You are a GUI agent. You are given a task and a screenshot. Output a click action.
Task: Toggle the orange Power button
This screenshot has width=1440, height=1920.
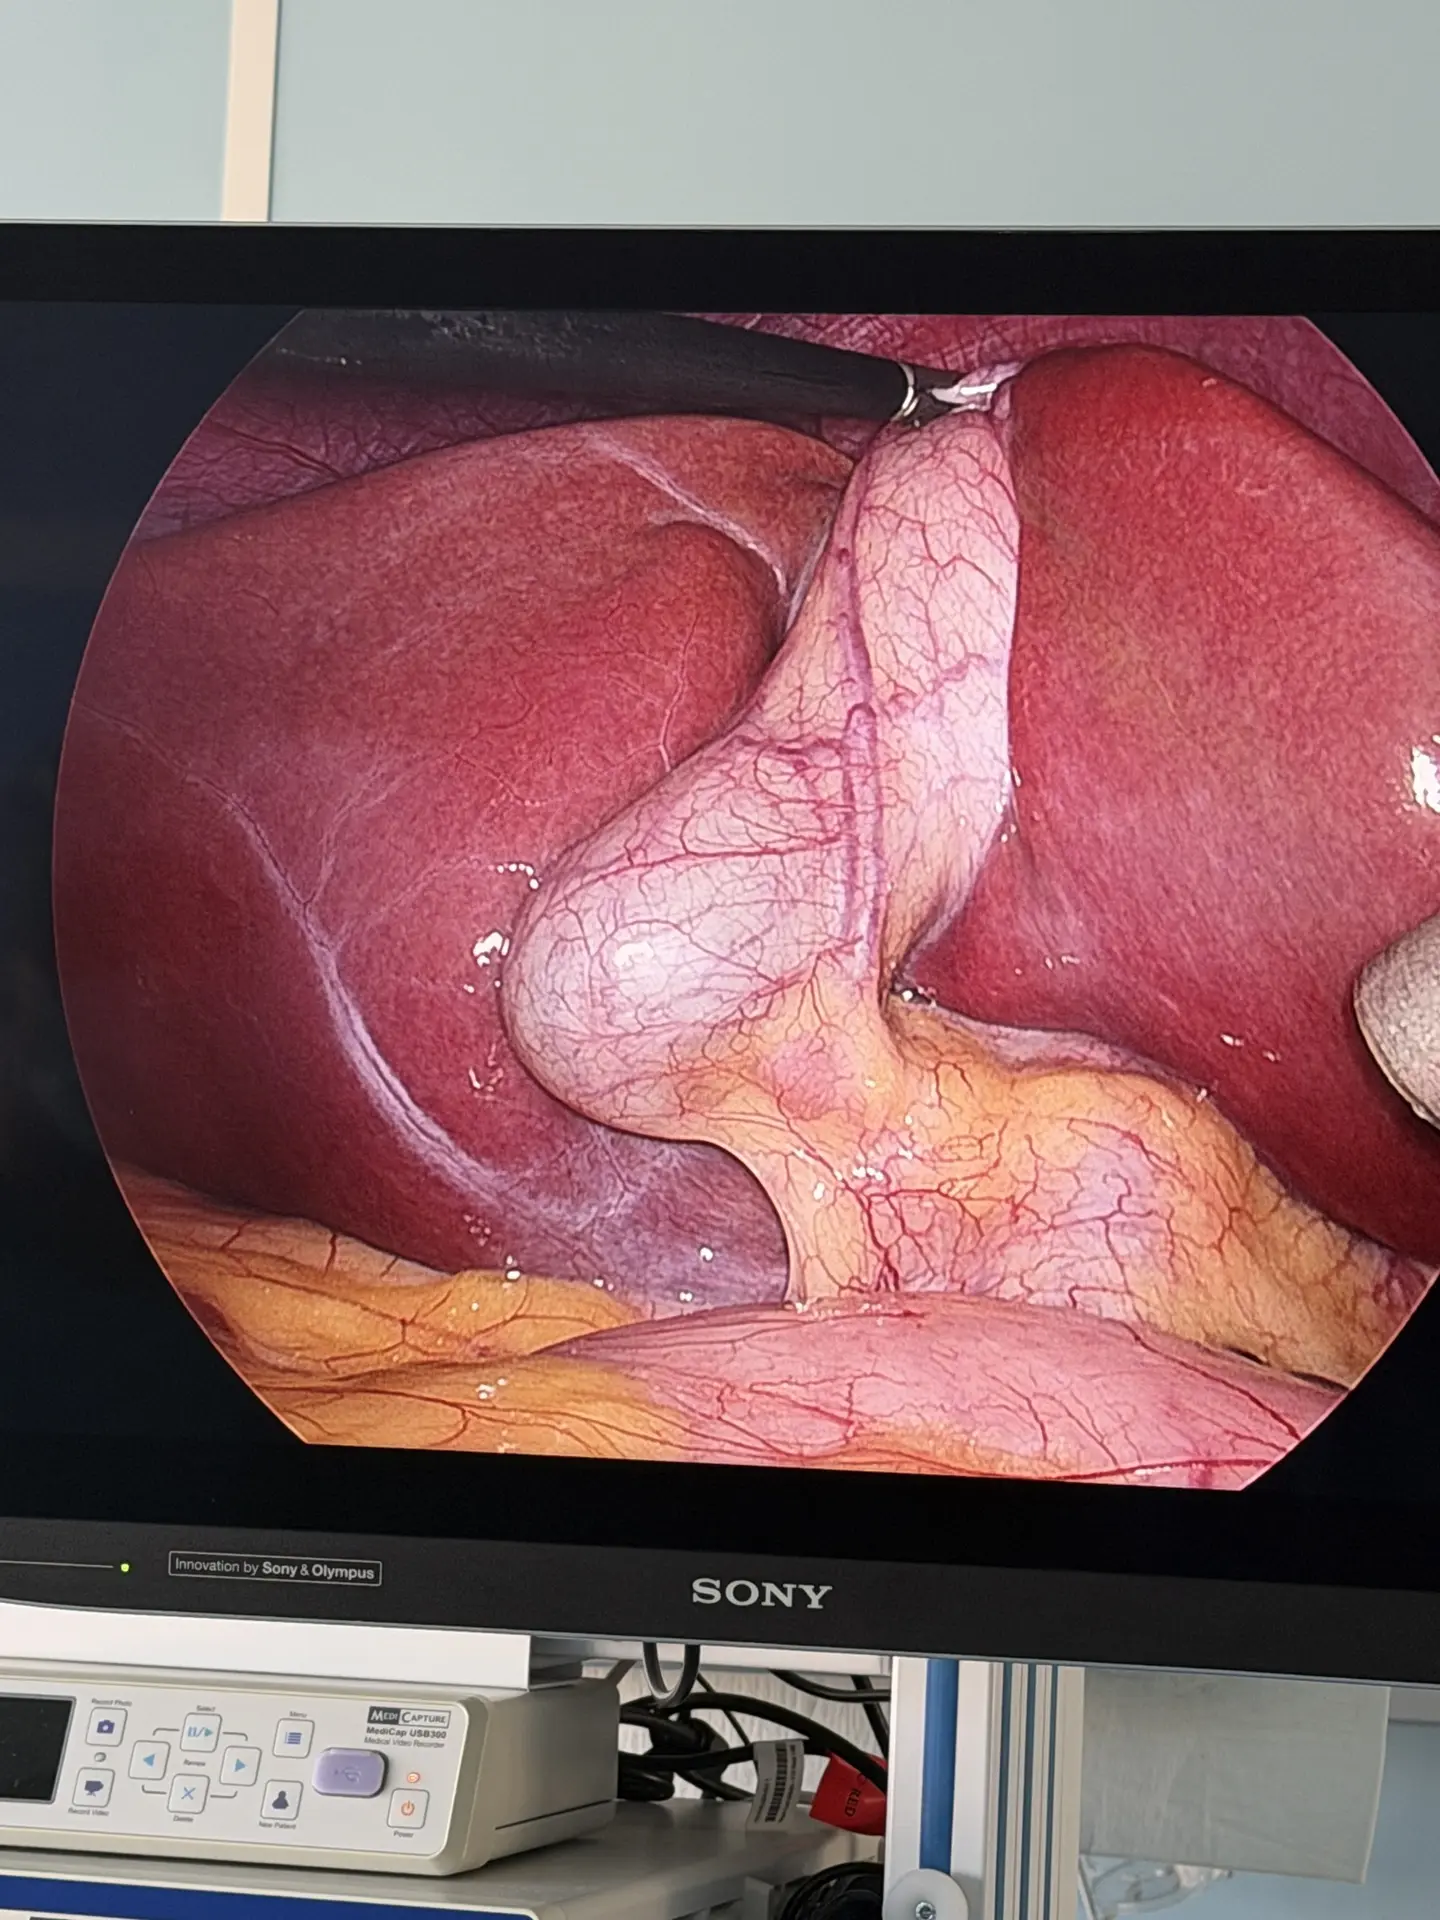click(x=407, y=1807)
